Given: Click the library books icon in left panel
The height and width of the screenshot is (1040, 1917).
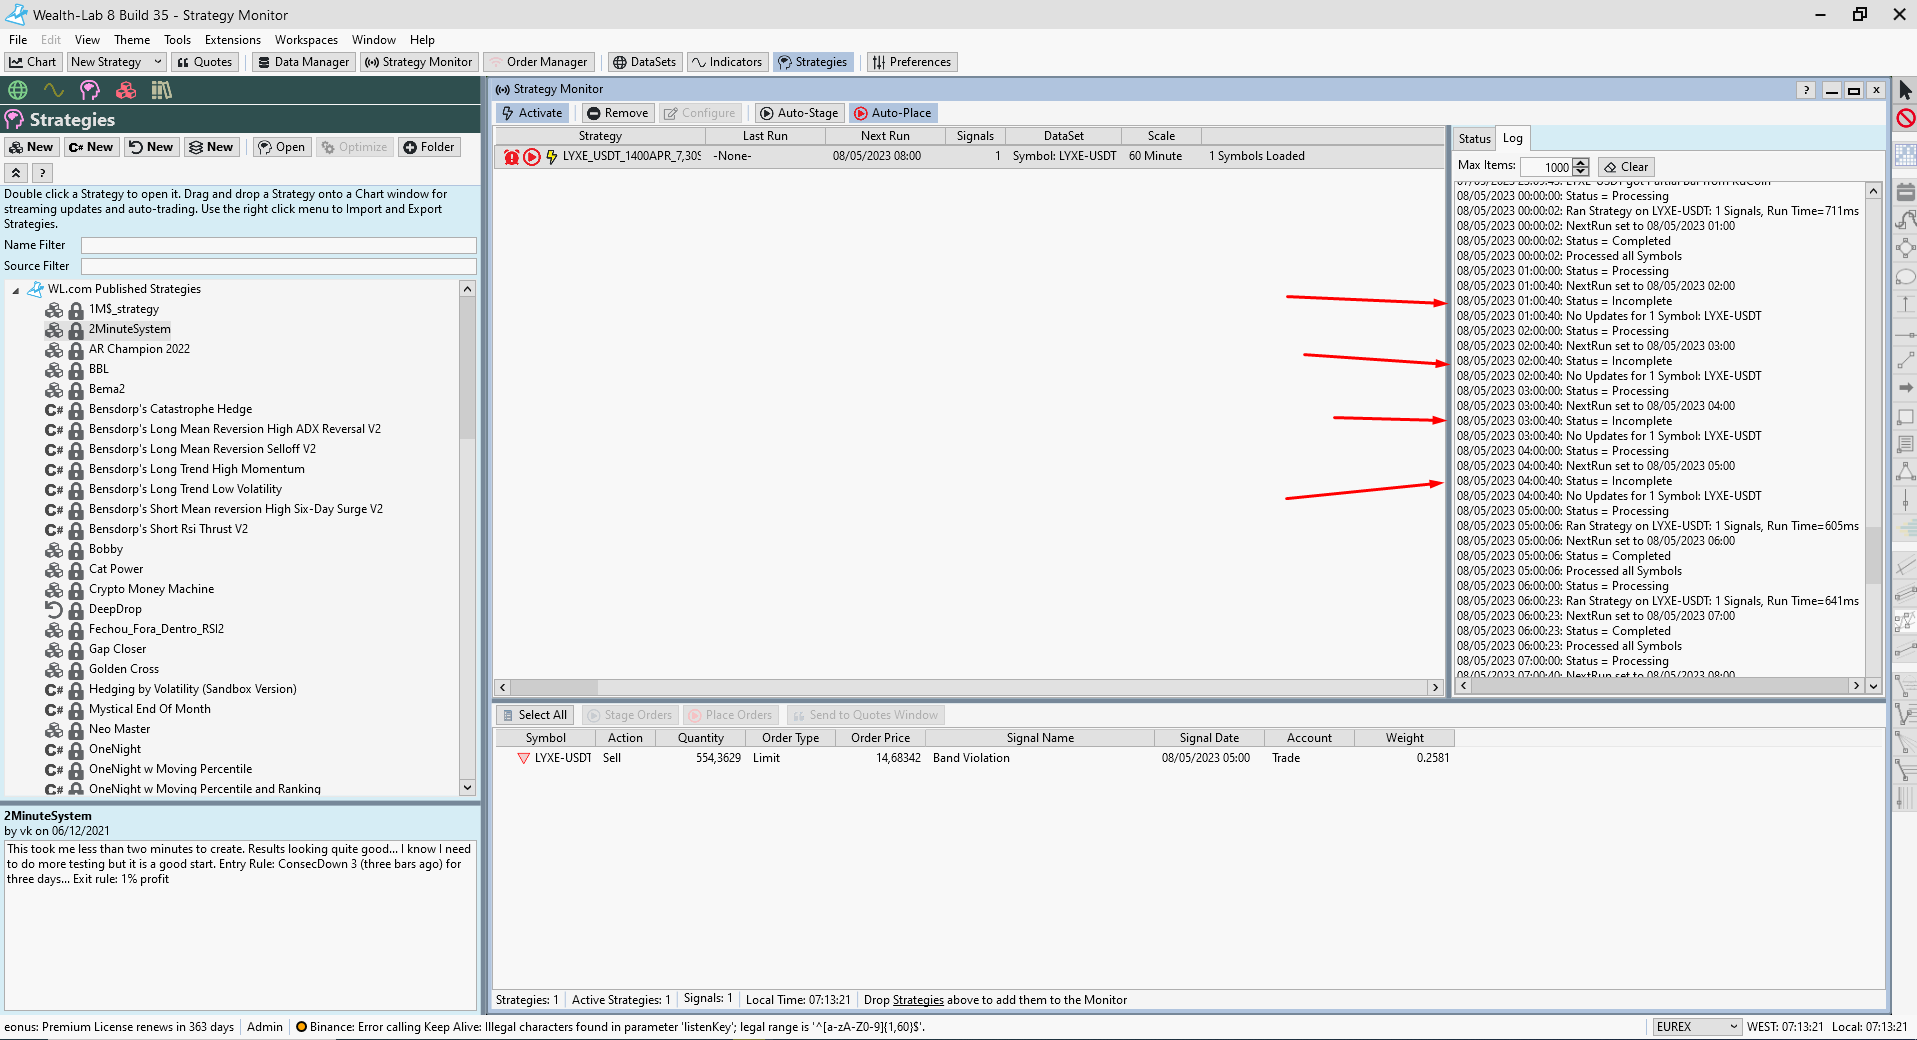Looking at the screenshot, I should point(161,90).
